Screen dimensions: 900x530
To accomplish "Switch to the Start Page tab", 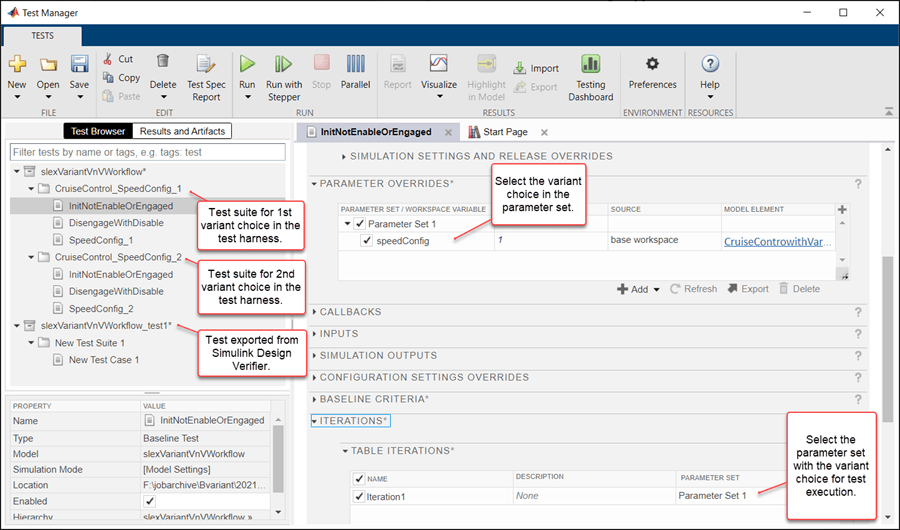I will pos(505,132).
